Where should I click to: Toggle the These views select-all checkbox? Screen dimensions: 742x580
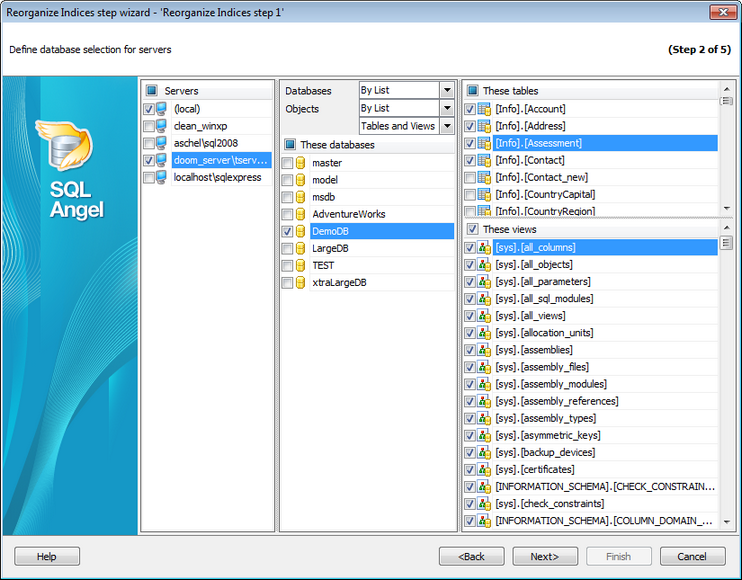pos(472,229)
